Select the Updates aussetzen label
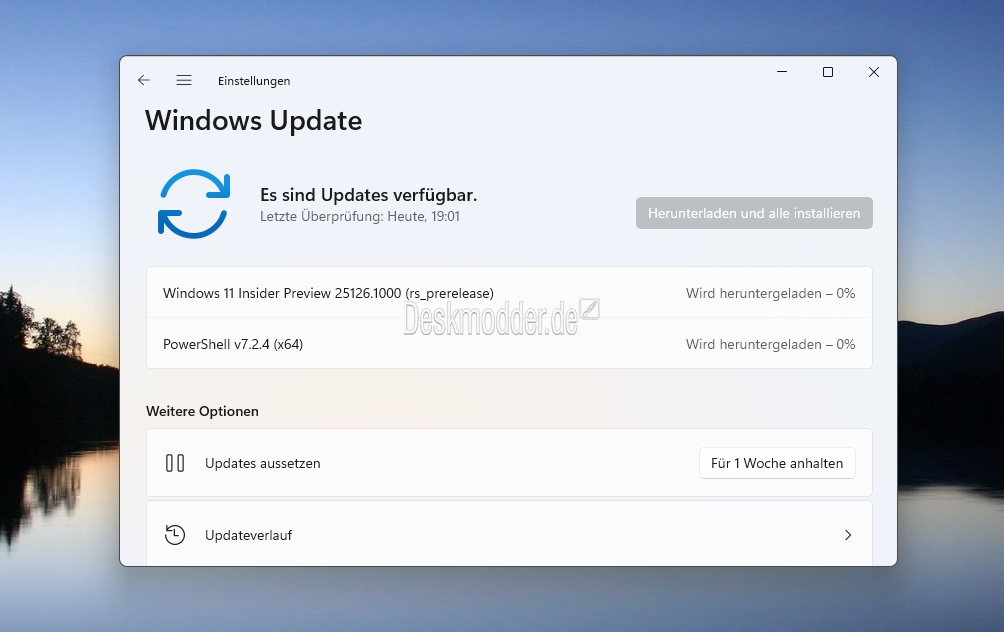Viewport: 1004px width, 632px height. click(263, 463)
